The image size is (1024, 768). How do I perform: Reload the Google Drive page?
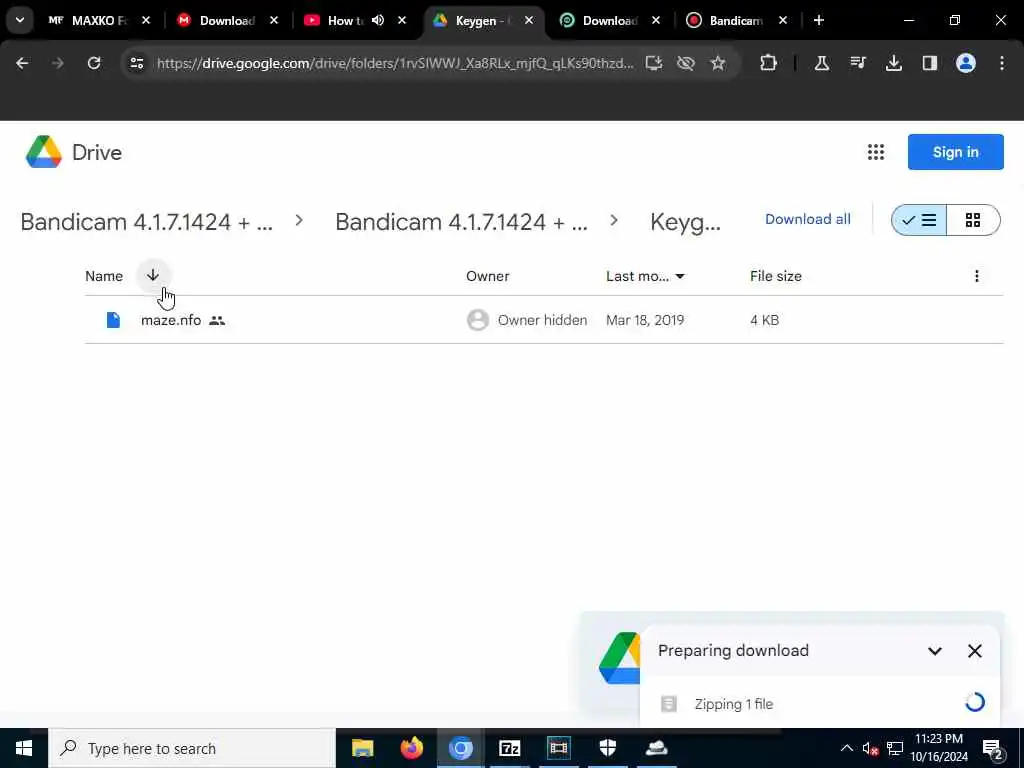94,63
